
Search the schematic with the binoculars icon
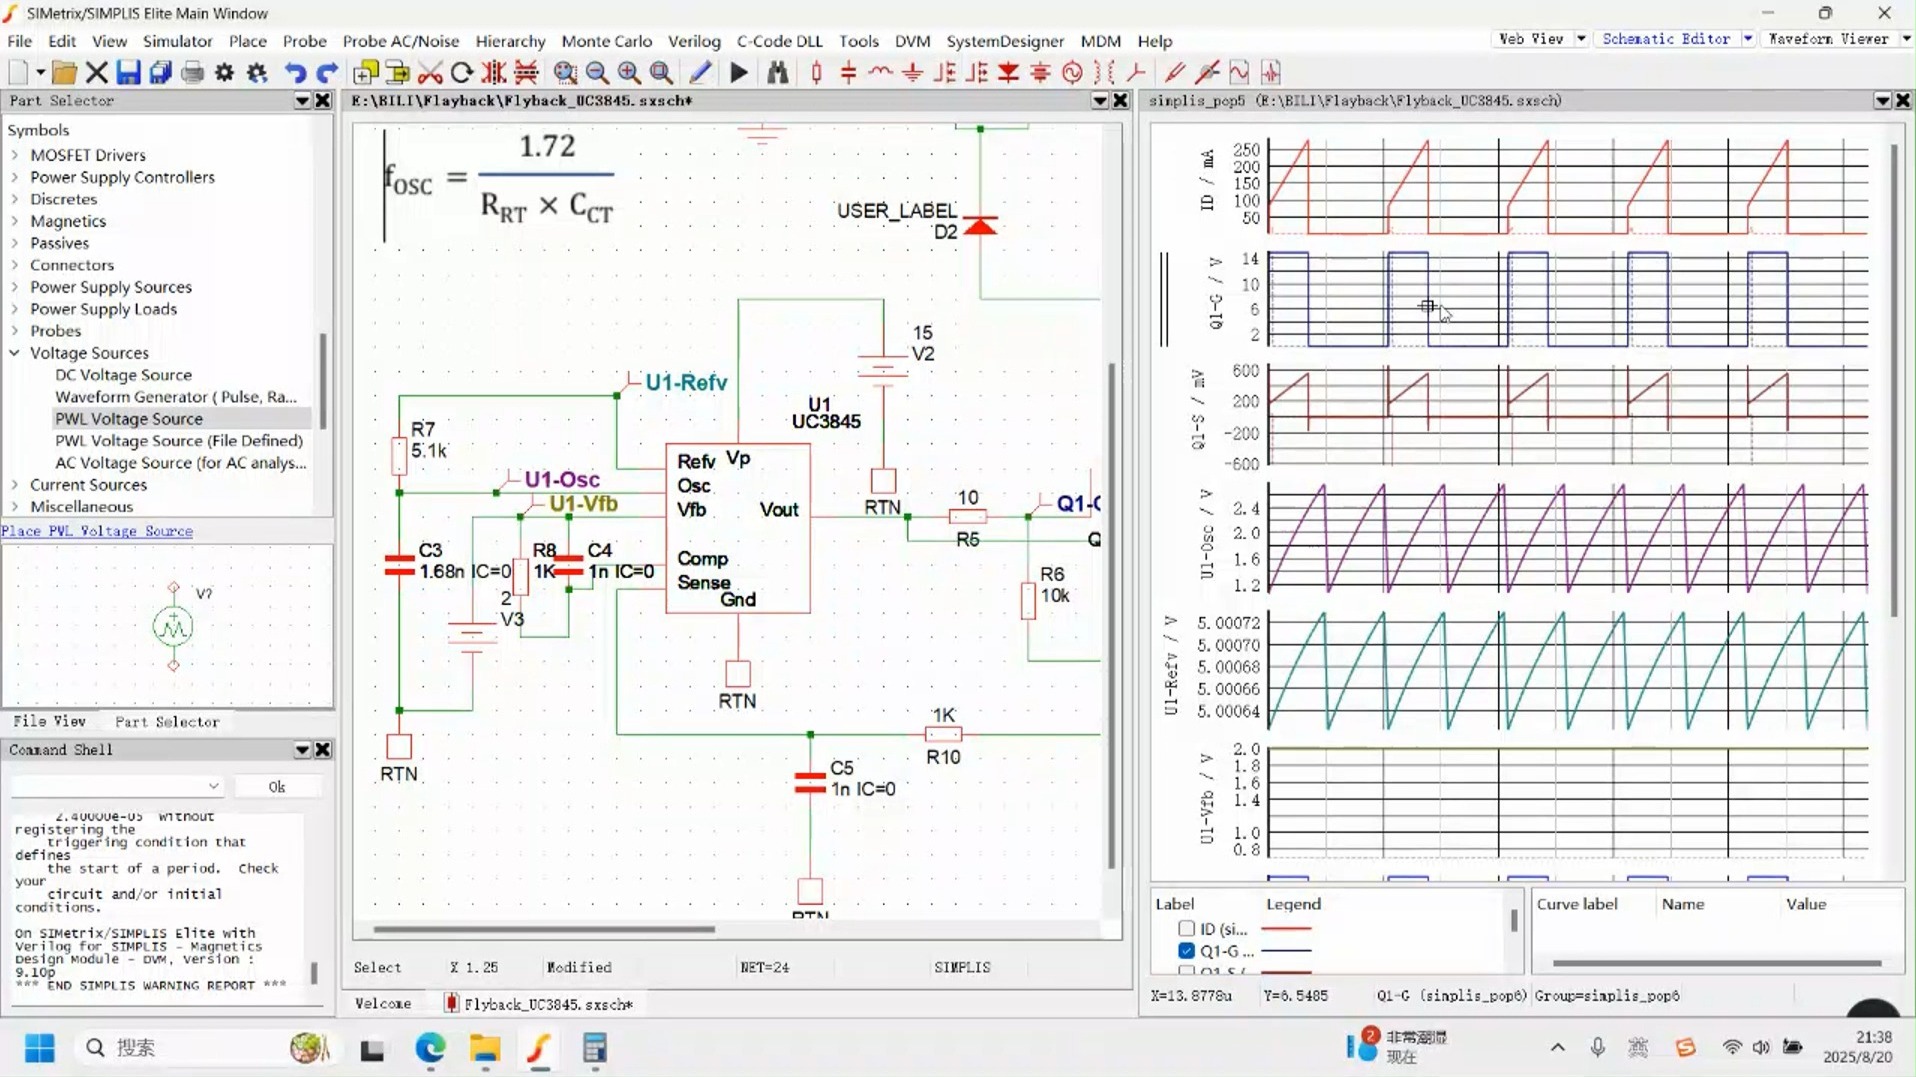[777, 72]
